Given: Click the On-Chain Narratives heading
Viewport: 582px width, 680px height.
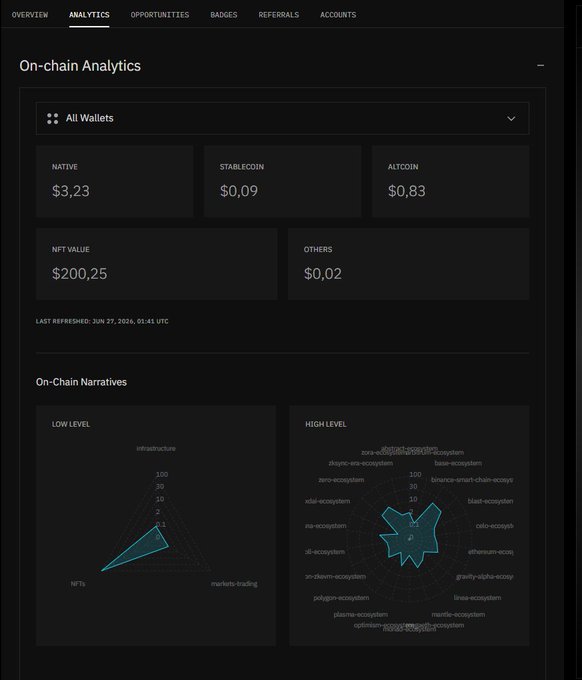Looking at the screenshot, I should coord(82,382).
